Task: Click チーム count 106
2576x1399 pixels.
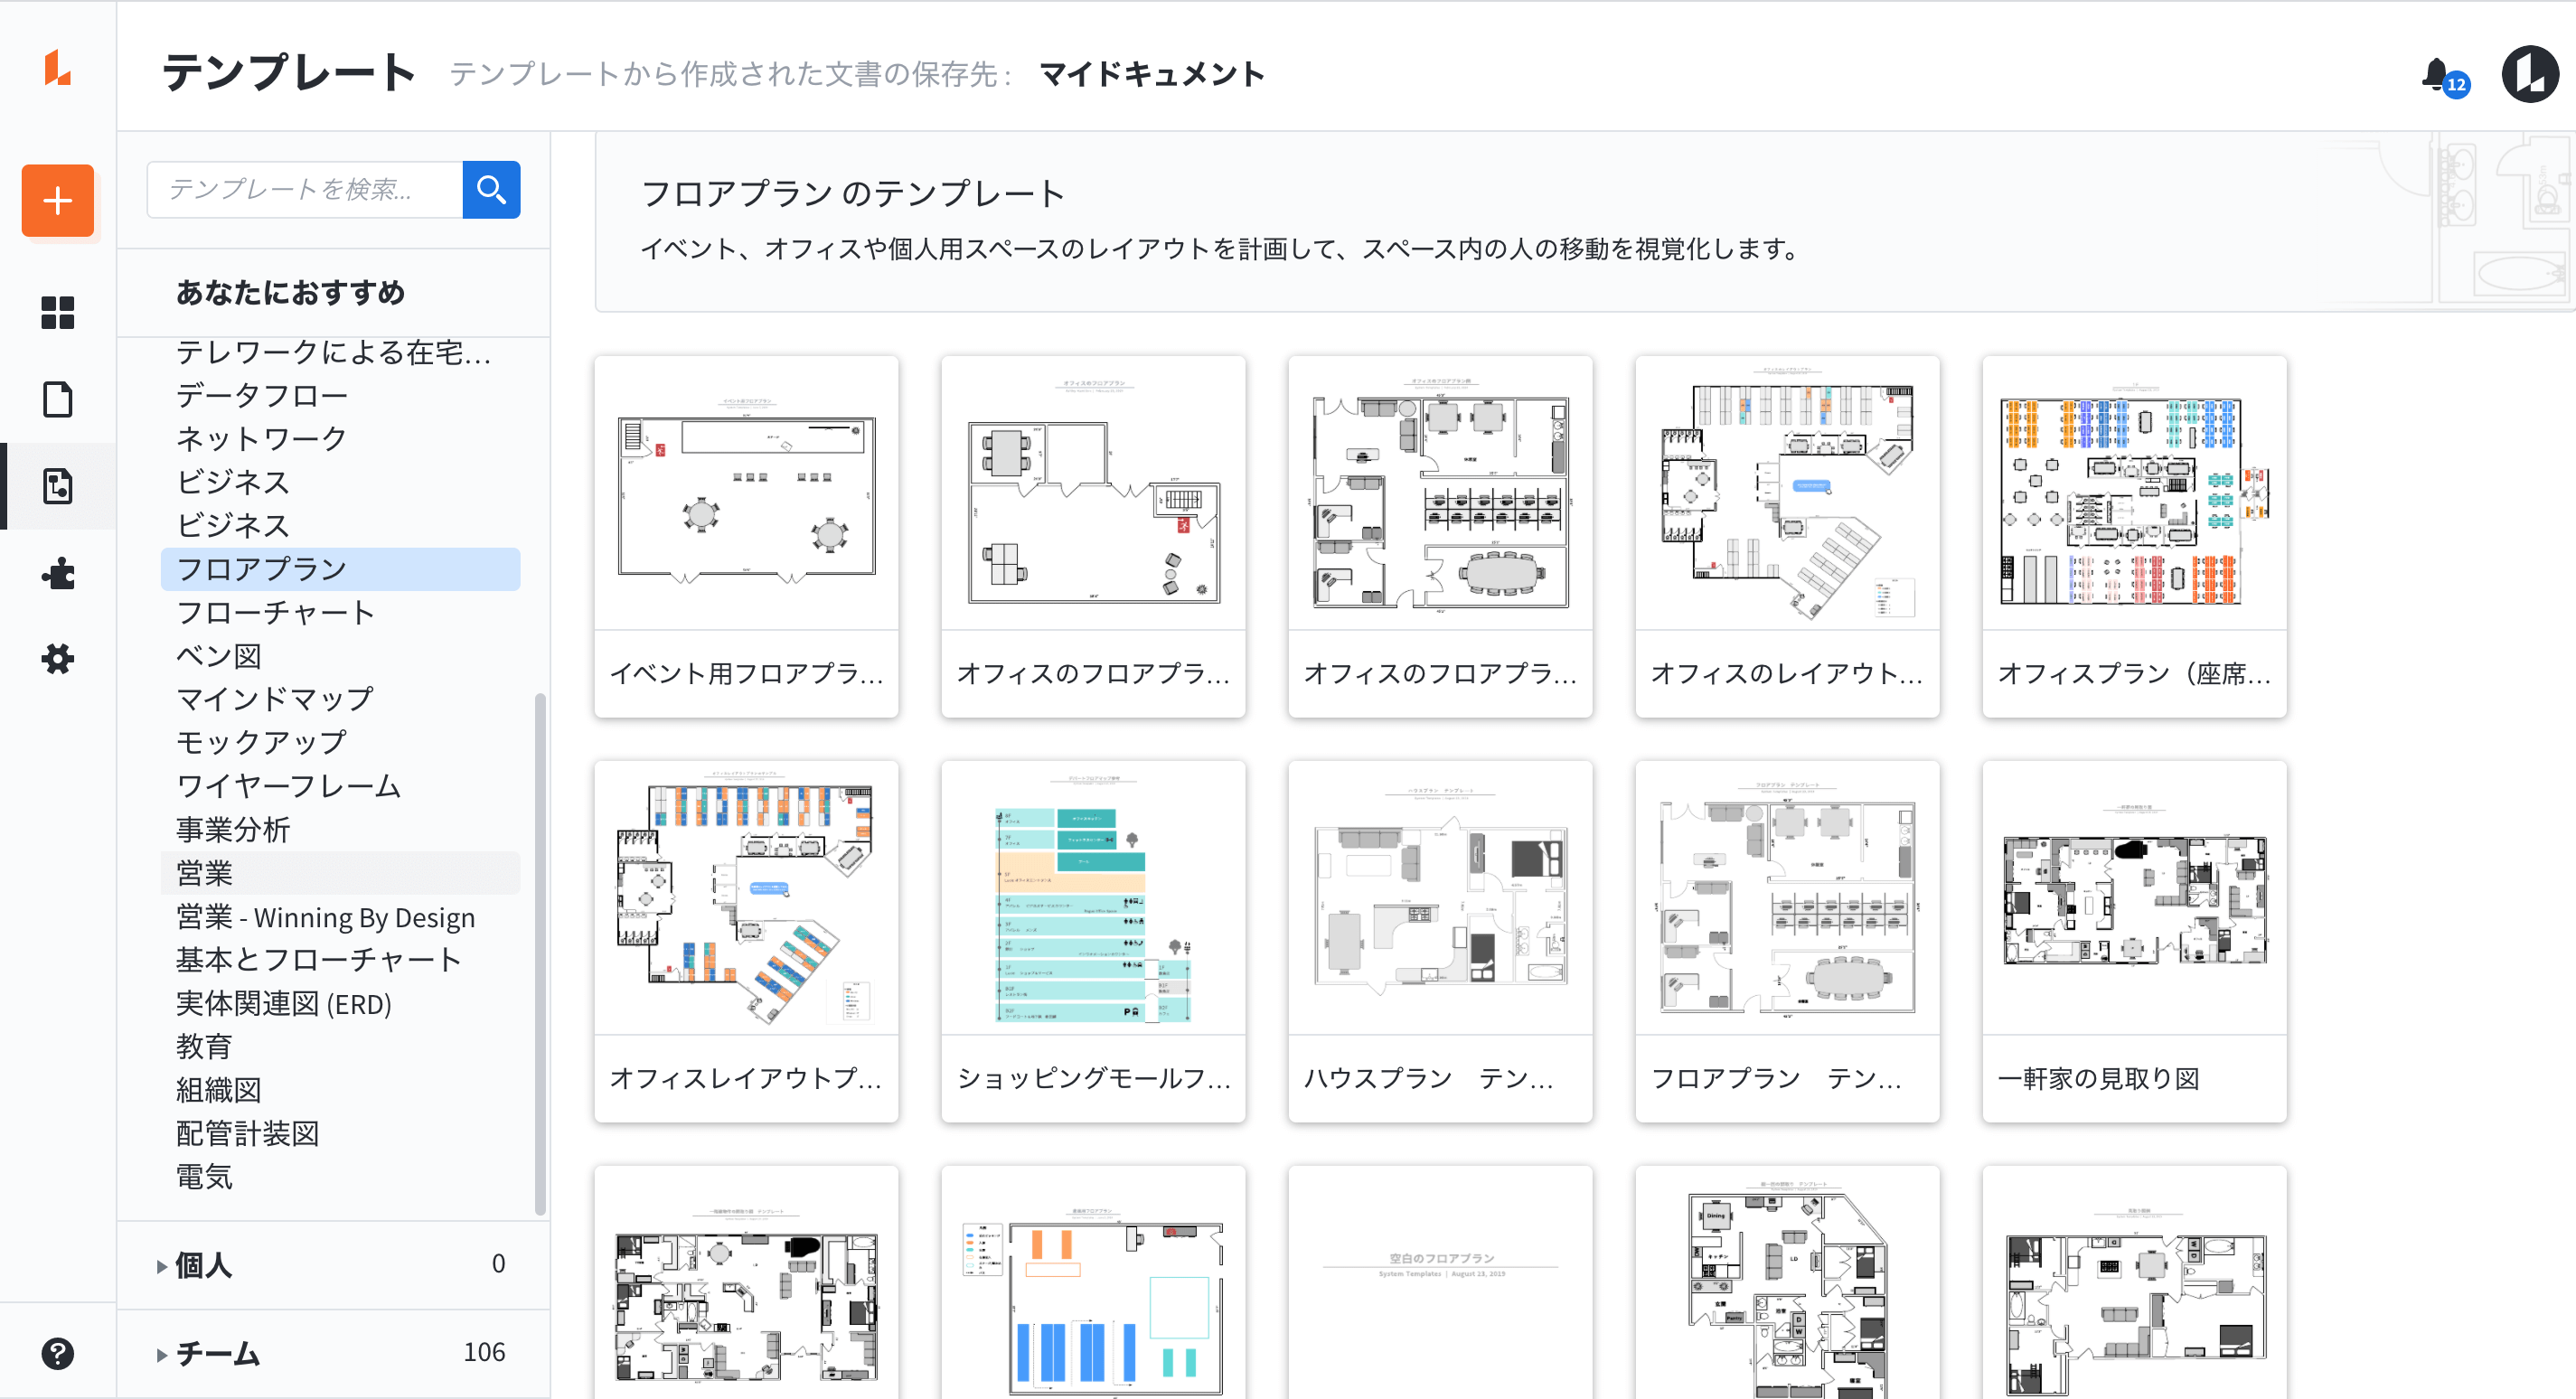Action: [x=484, y=1353]
